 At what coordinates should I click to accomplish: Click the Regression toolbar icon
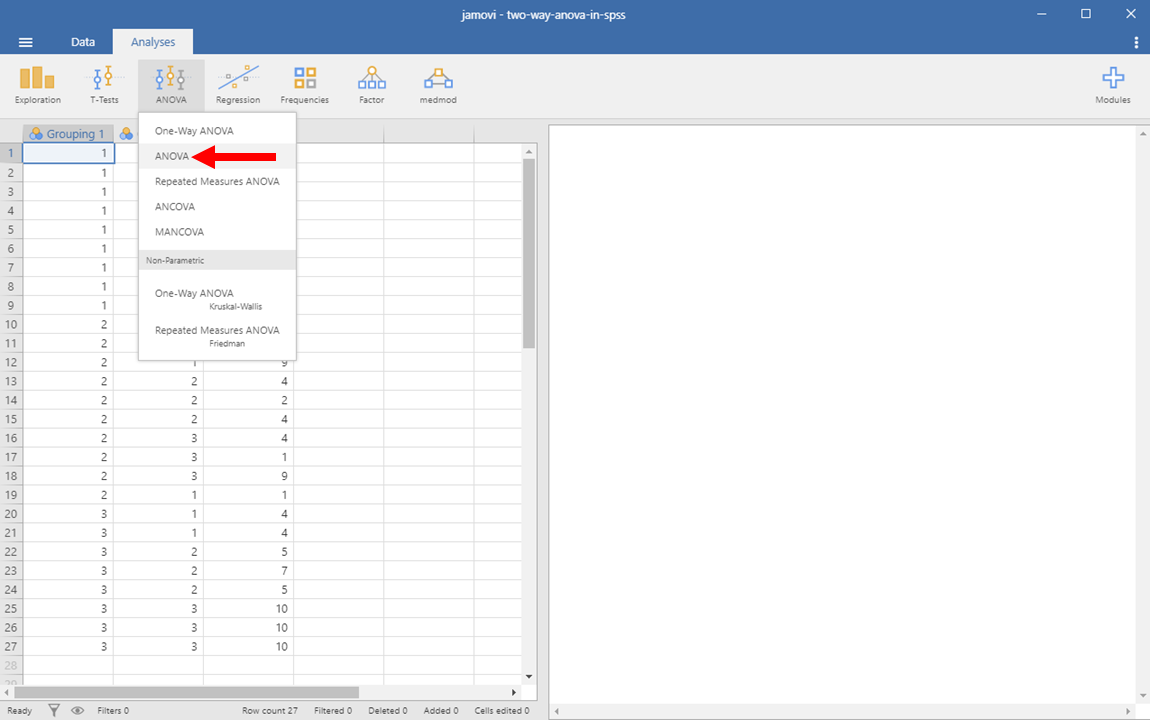[x=238, y=84]
